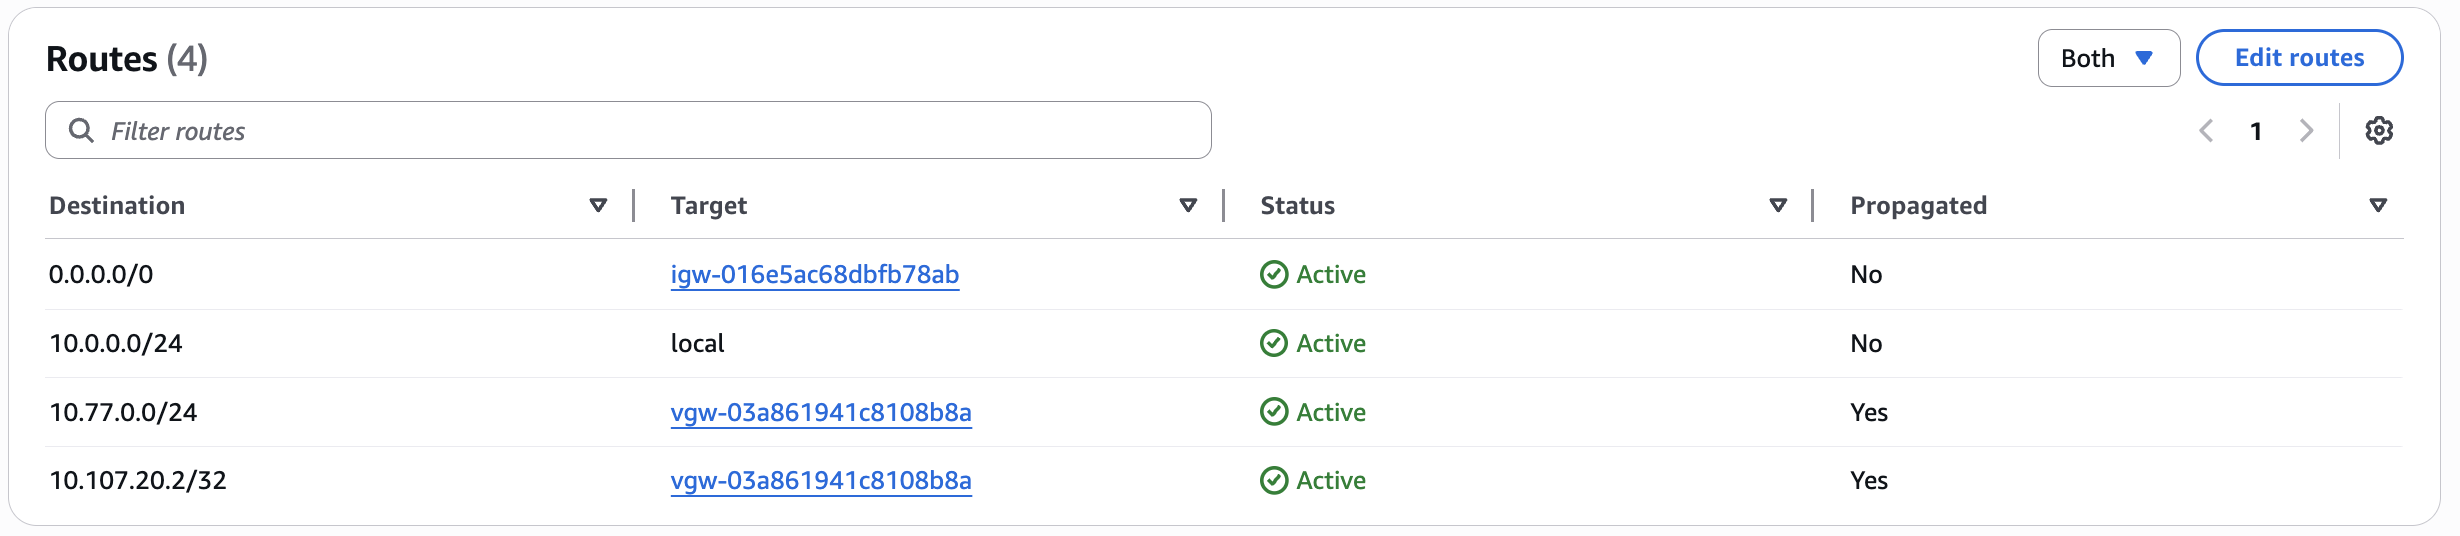Screen dimensions: 2460x536
Task: Open the vgw link for 10.107.20.2/32
Action: 820,481
